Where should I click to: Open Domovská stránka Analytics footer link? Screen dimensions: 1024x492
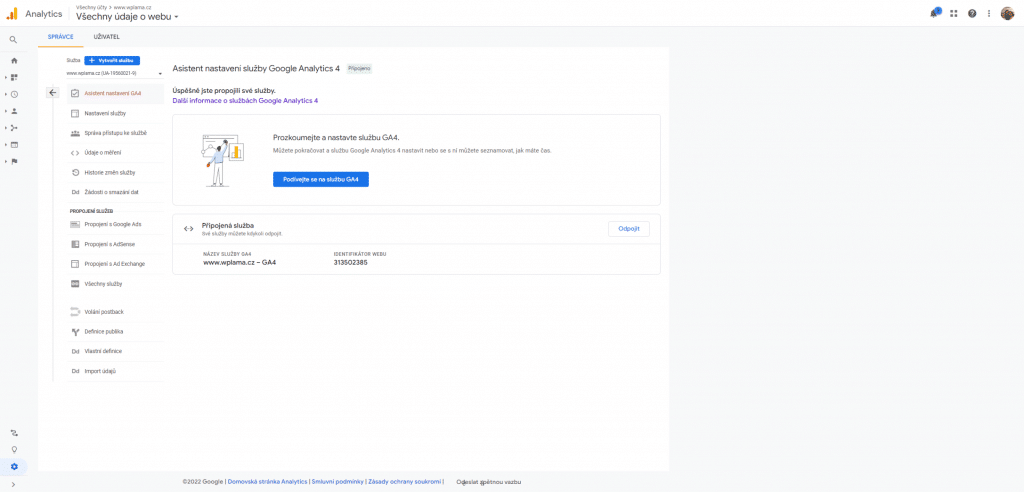268,482
